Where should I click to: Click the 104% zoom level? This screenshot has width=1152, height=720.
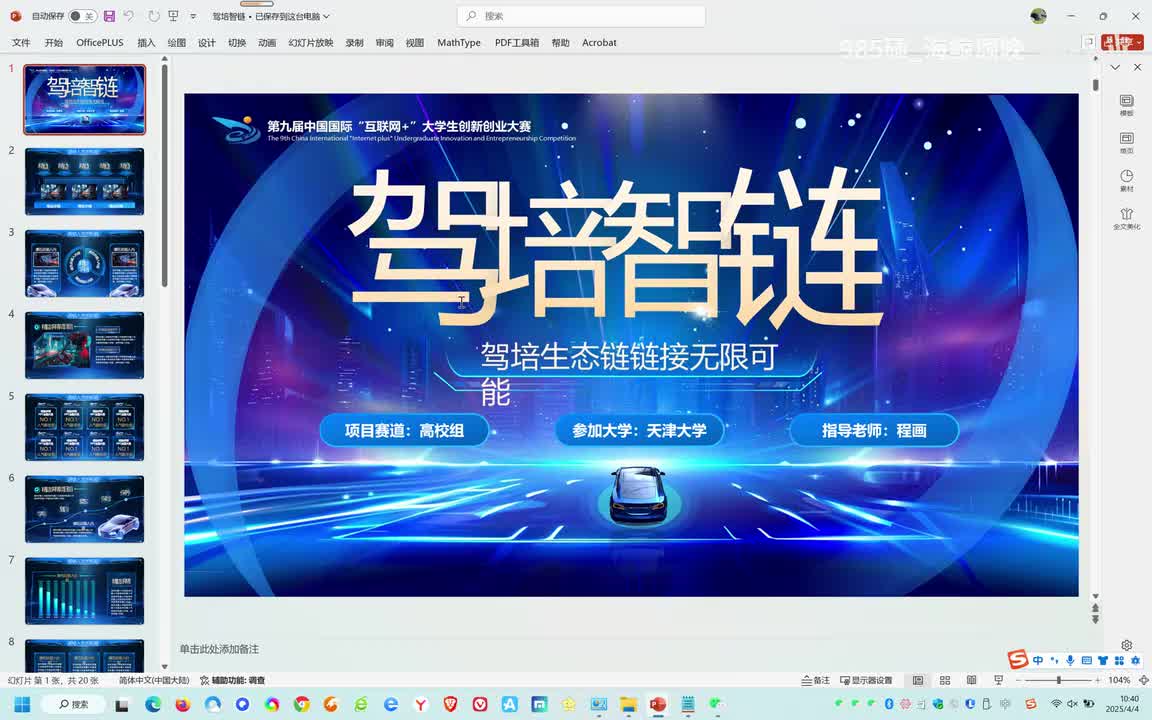tap(1119, 680)
